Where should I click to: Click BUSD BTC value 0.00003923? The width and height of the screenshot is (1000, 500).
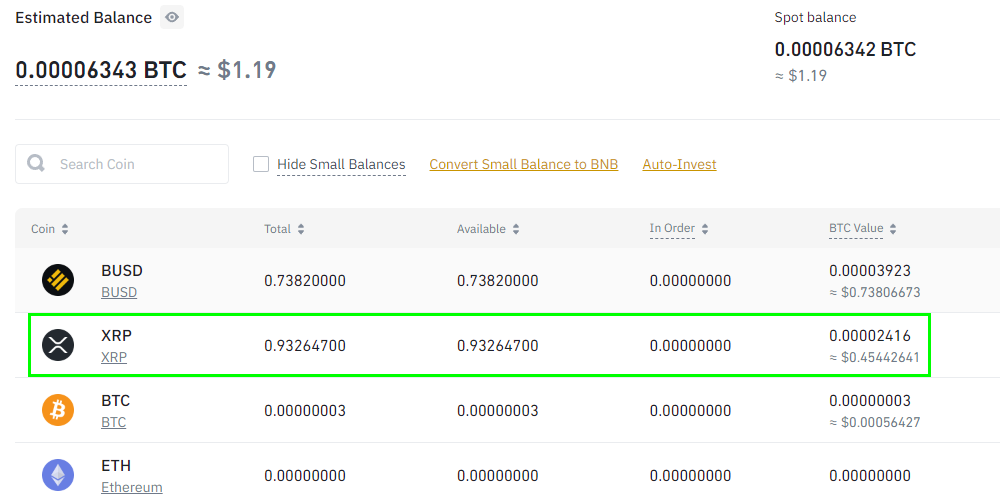coord(870,270)
